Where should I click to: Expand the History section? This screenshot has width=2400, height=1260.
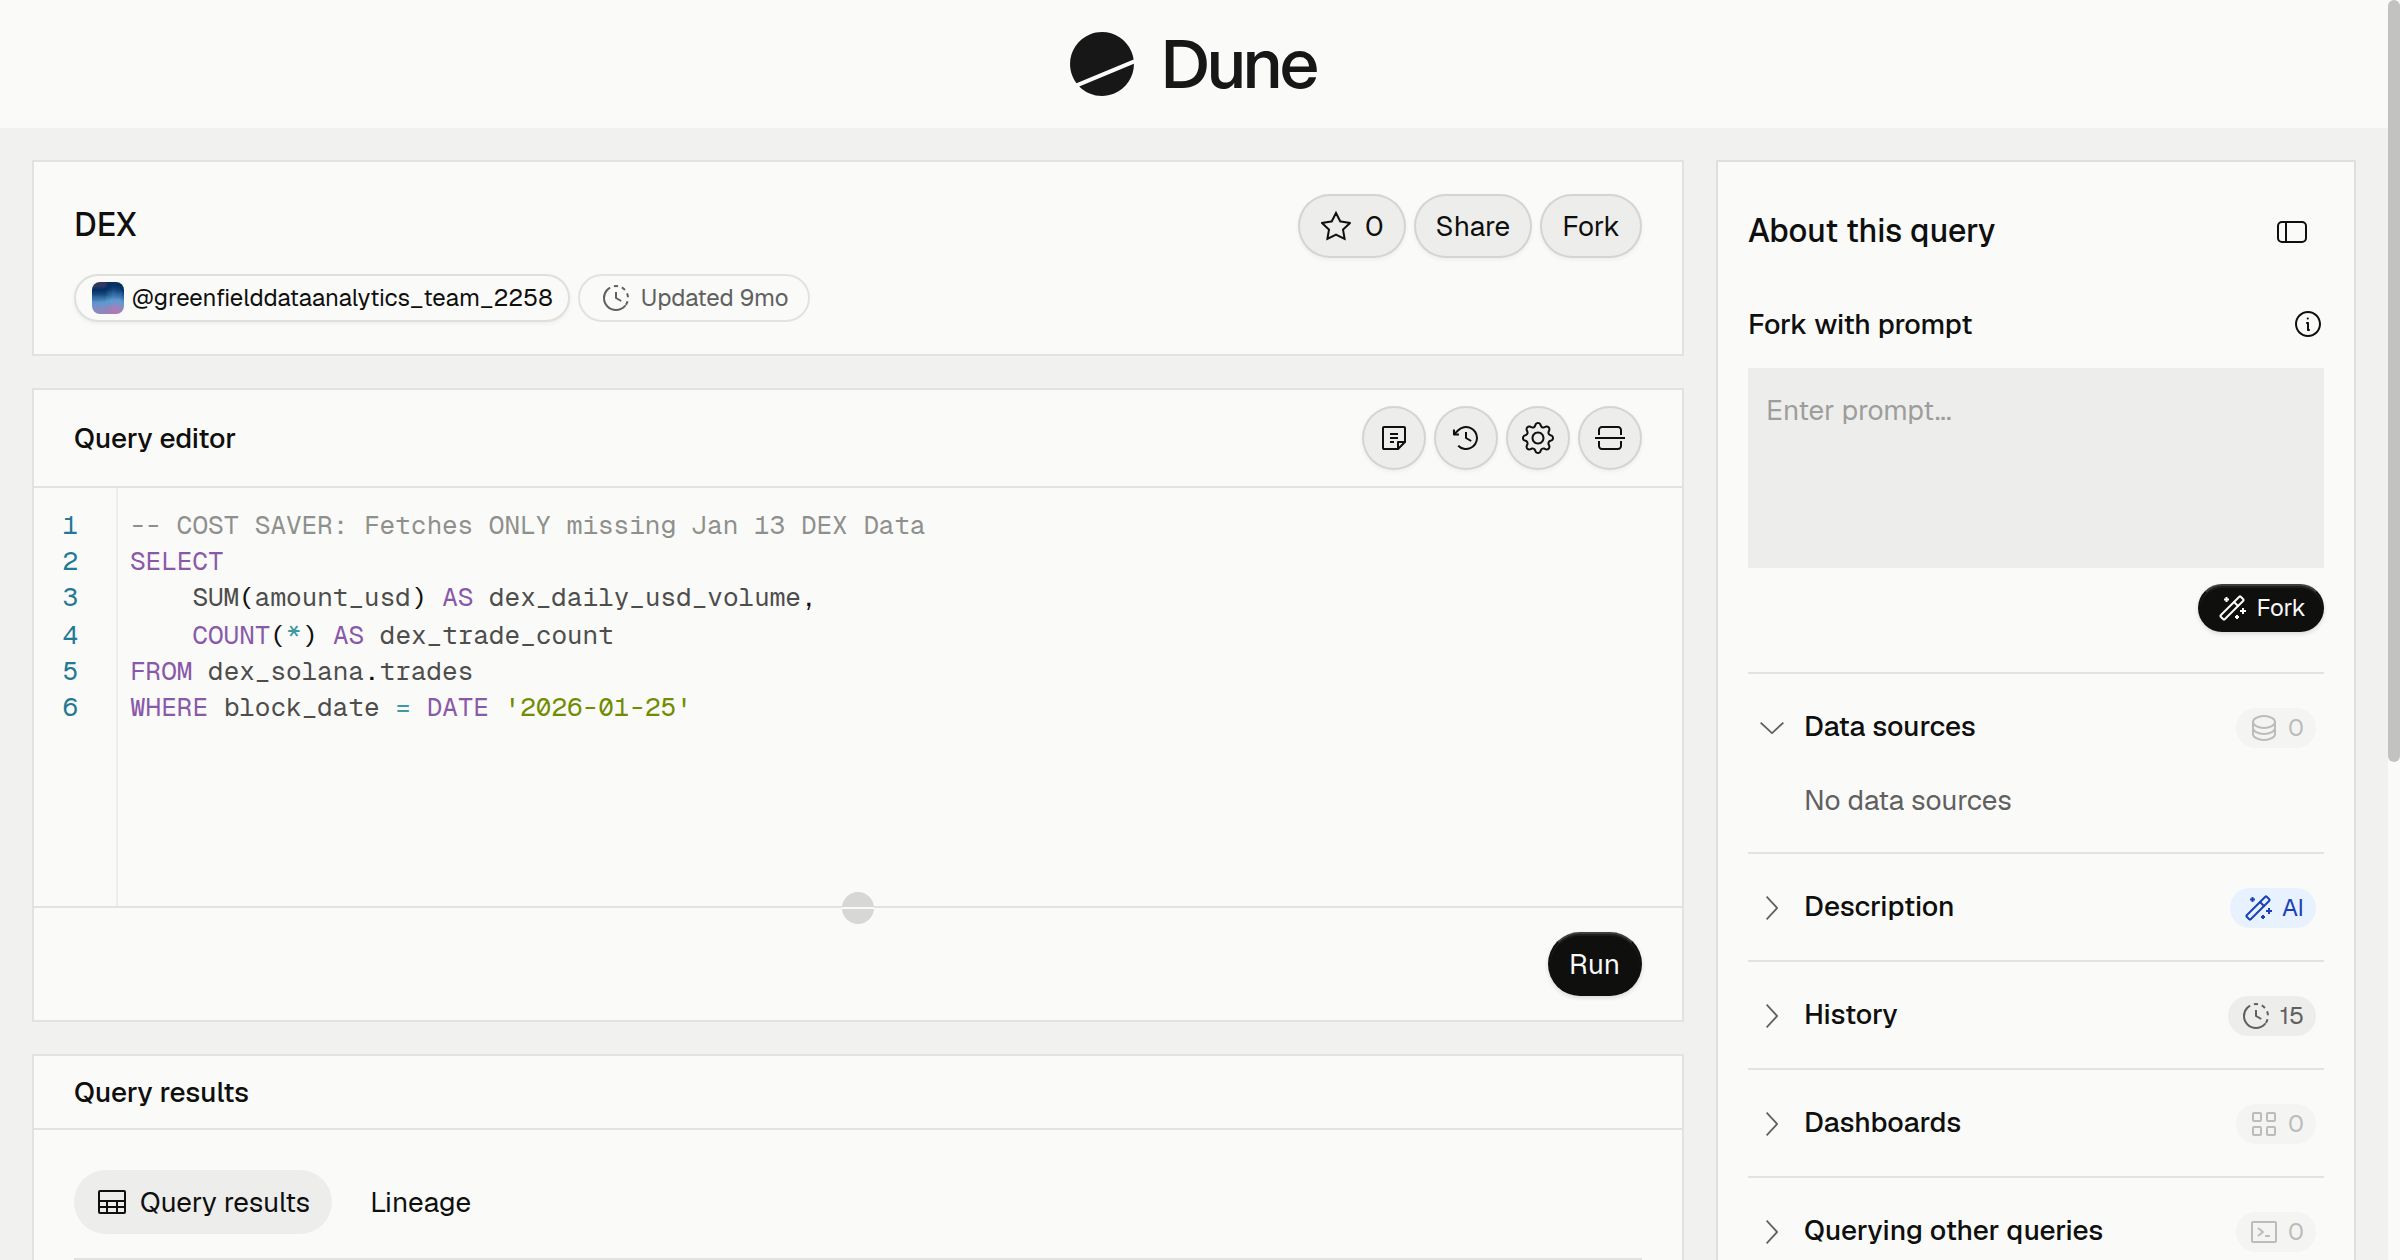pyautogui.click(x=1771, y=1015)
